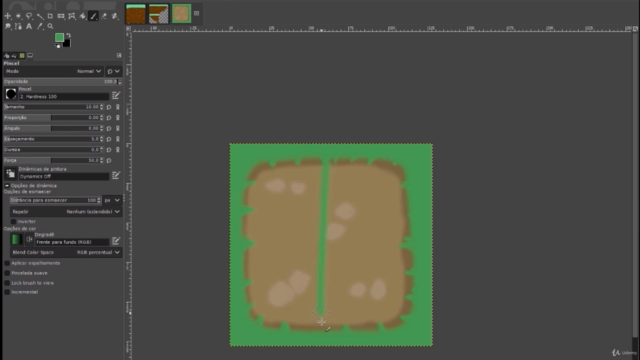Select the Paintbrush tool
Image resolution: width=640 pixels, height=360 pixels.
click(93, 16)
